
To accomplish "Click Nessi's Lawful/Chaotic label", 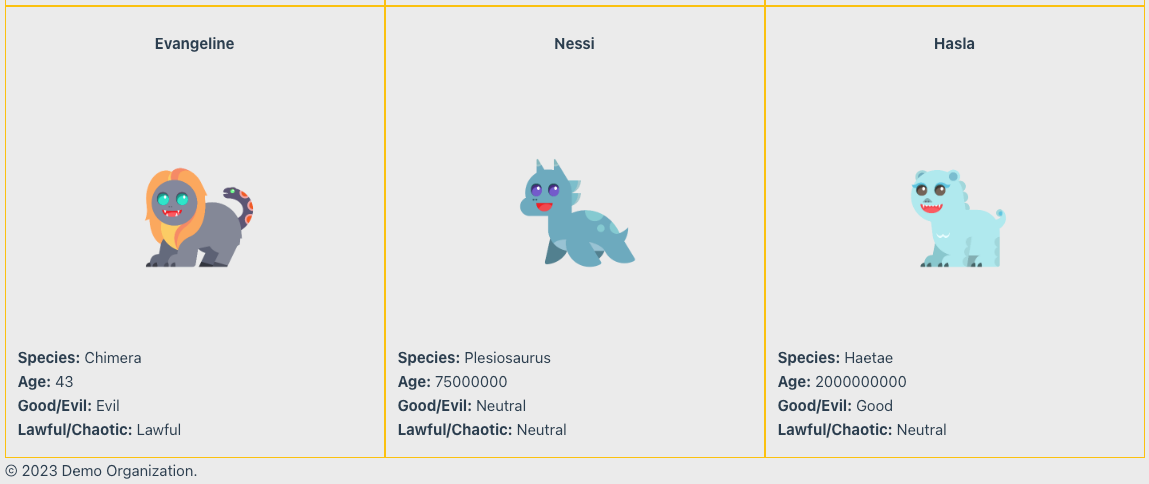I will 455,430.
